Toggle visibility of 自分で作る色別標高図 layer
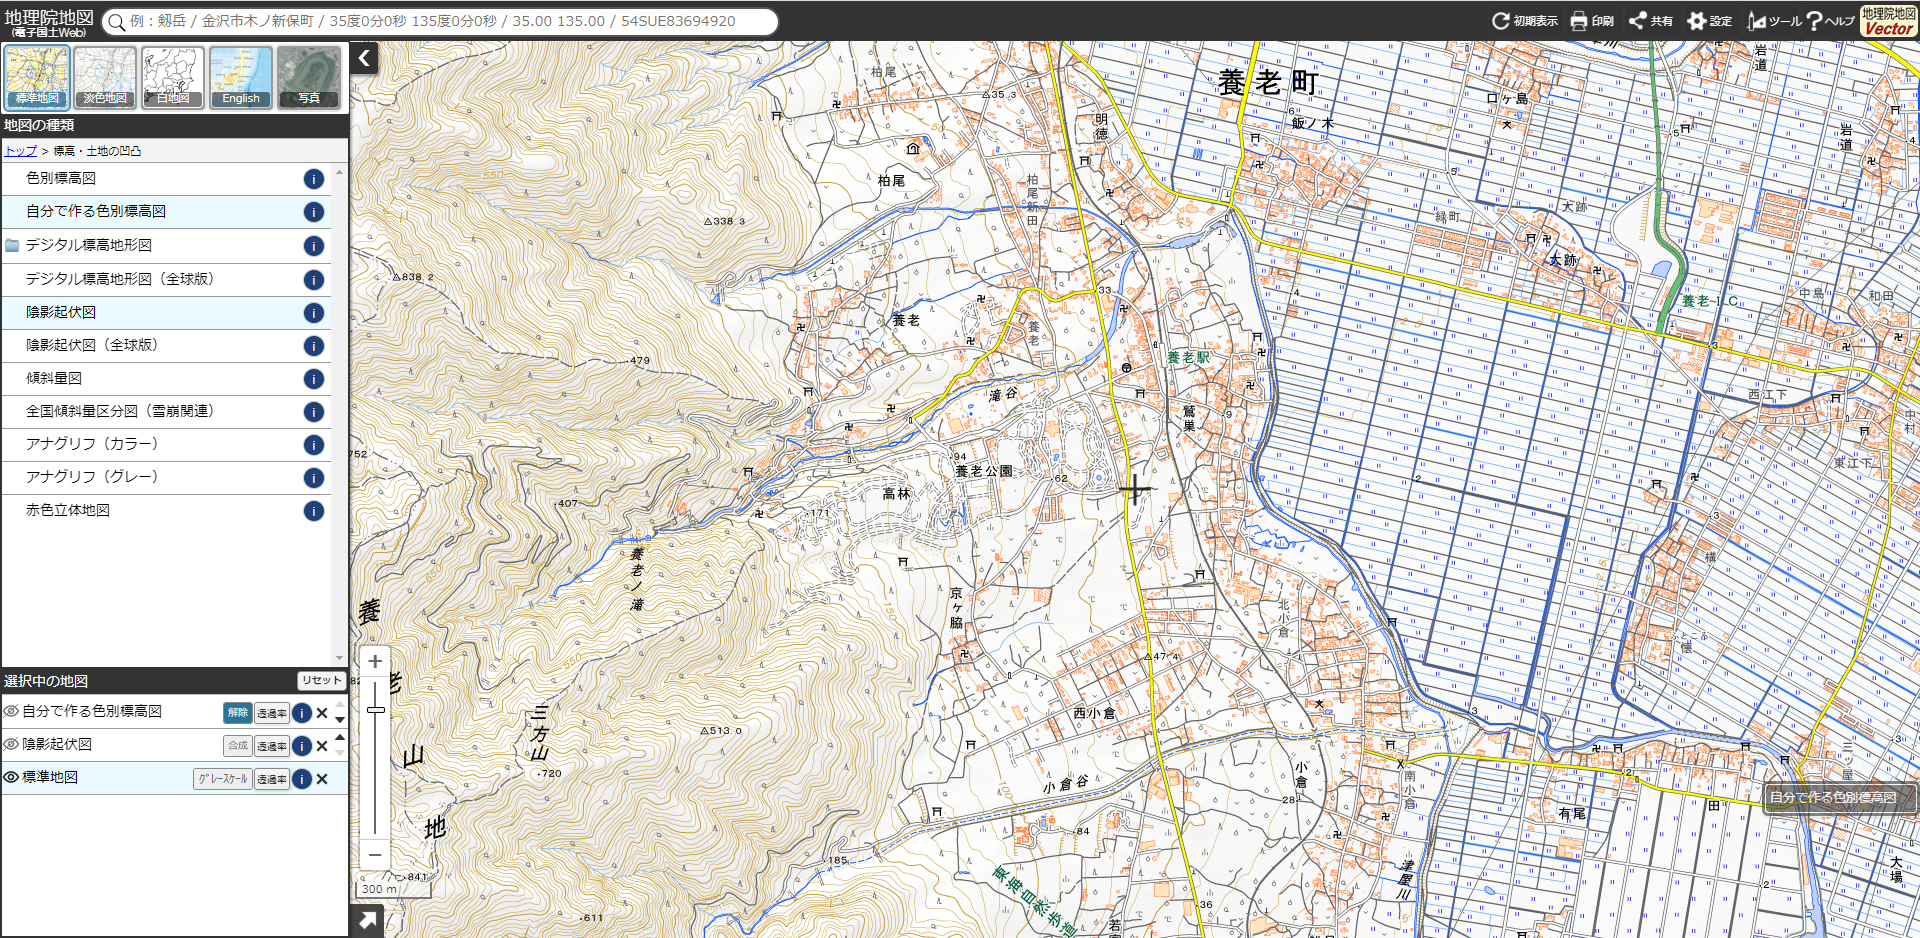 (x=11, y=711)
